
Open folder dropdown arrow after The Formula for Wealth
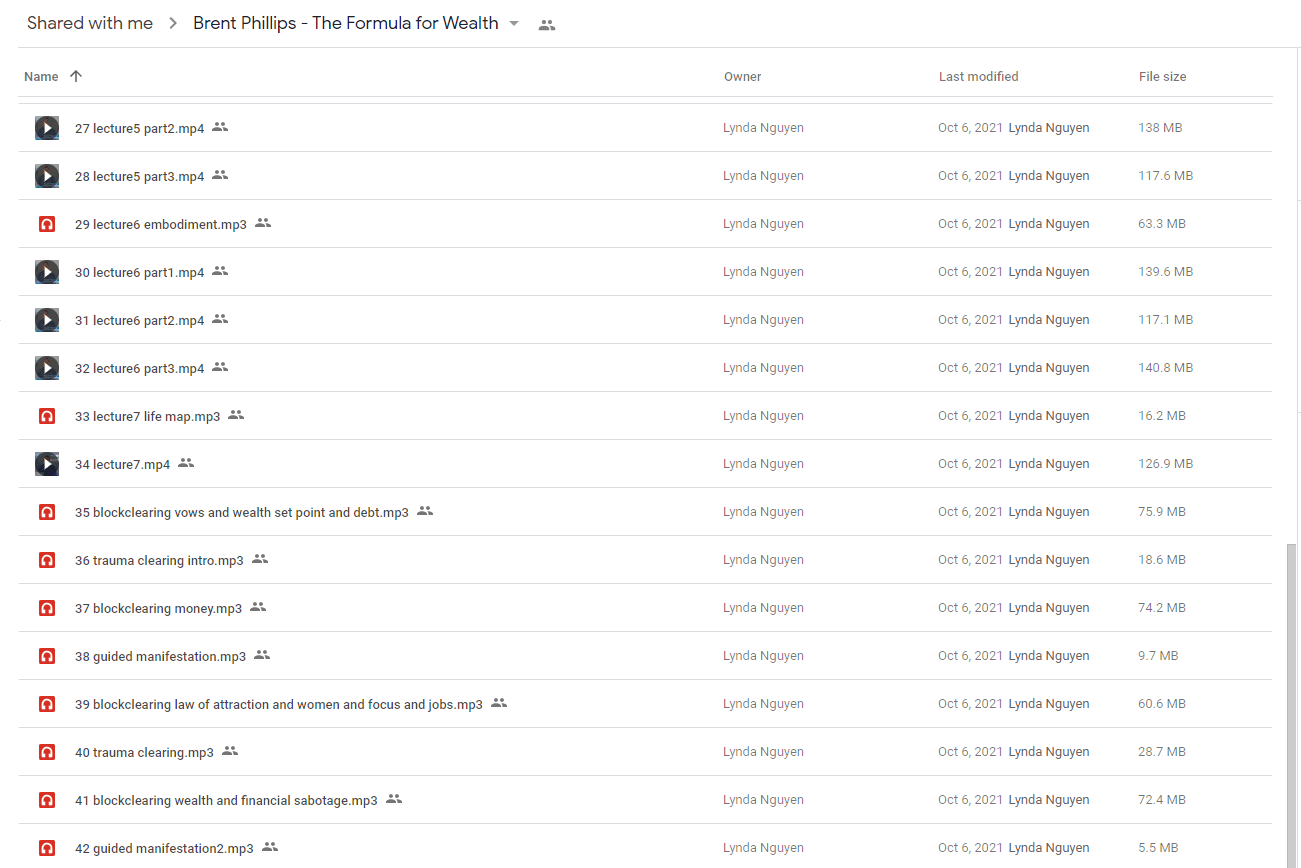[514, 23]
